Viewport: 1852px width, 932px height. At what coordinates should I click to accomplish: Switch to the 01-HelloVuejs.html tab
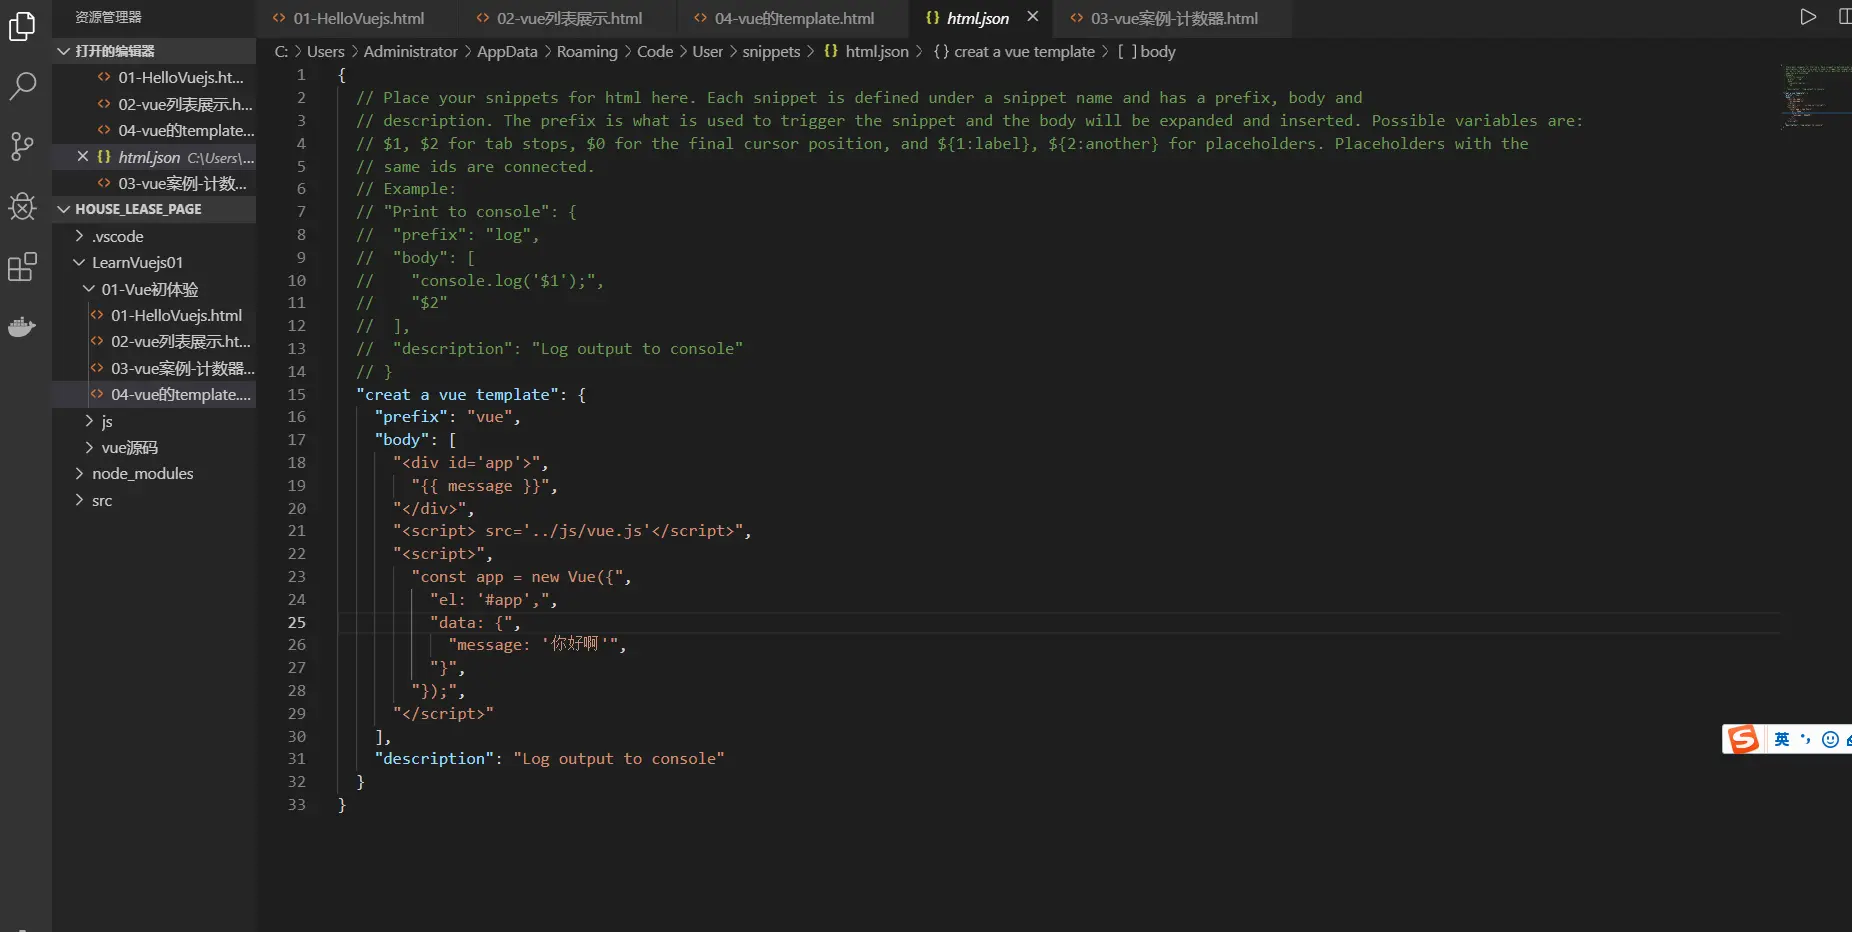click(x=358, y=18)
